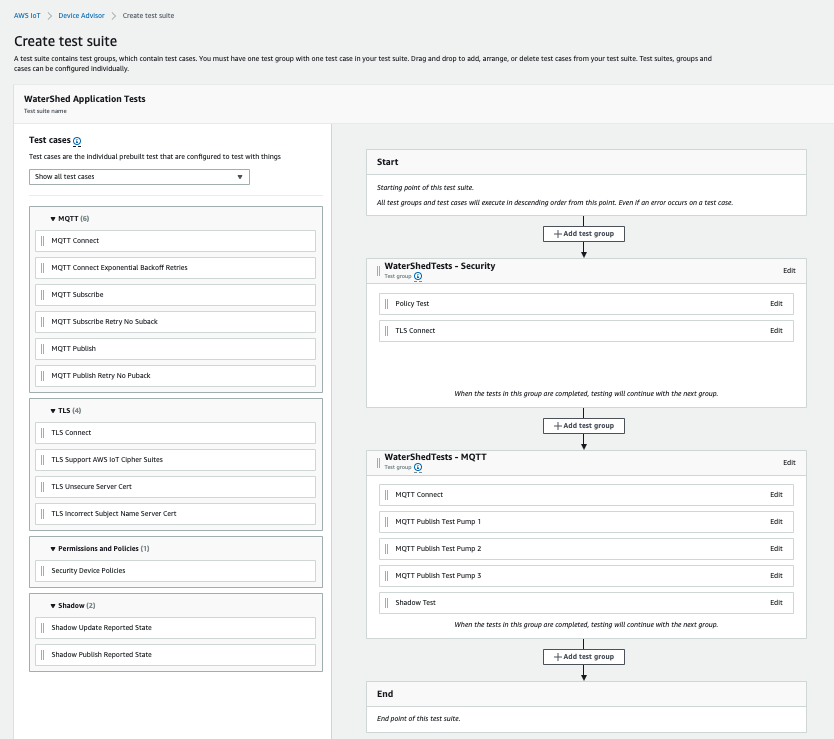Click the drag handle on Shadow Update Reported State
834x739 pixels.
tap(42, 627)
